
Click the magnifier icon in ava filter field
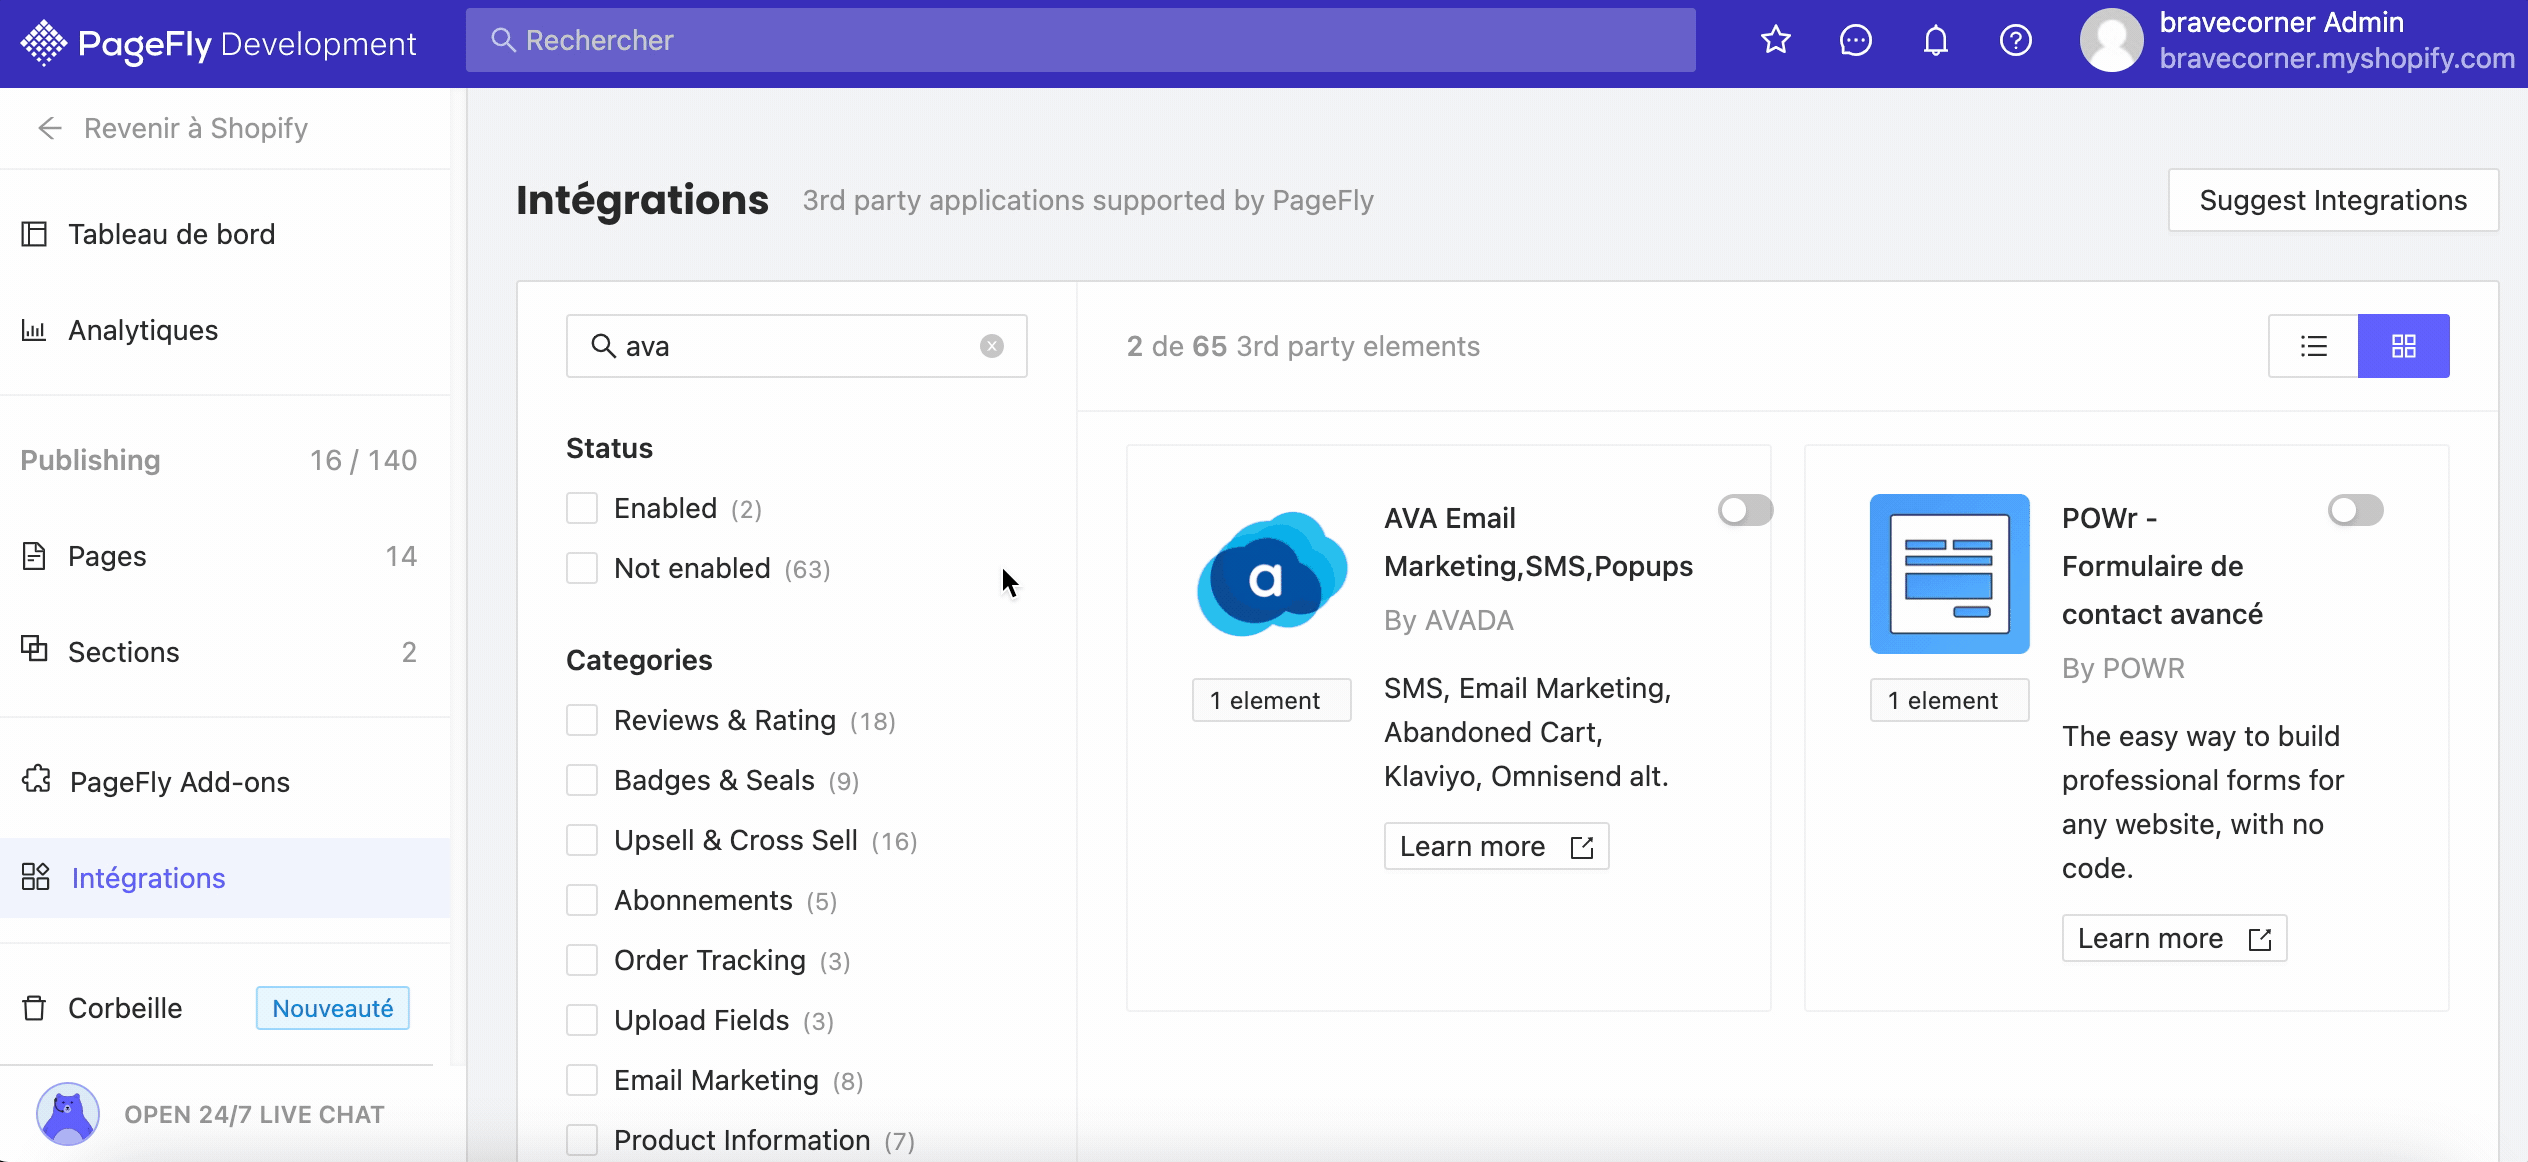pos(603,346)
